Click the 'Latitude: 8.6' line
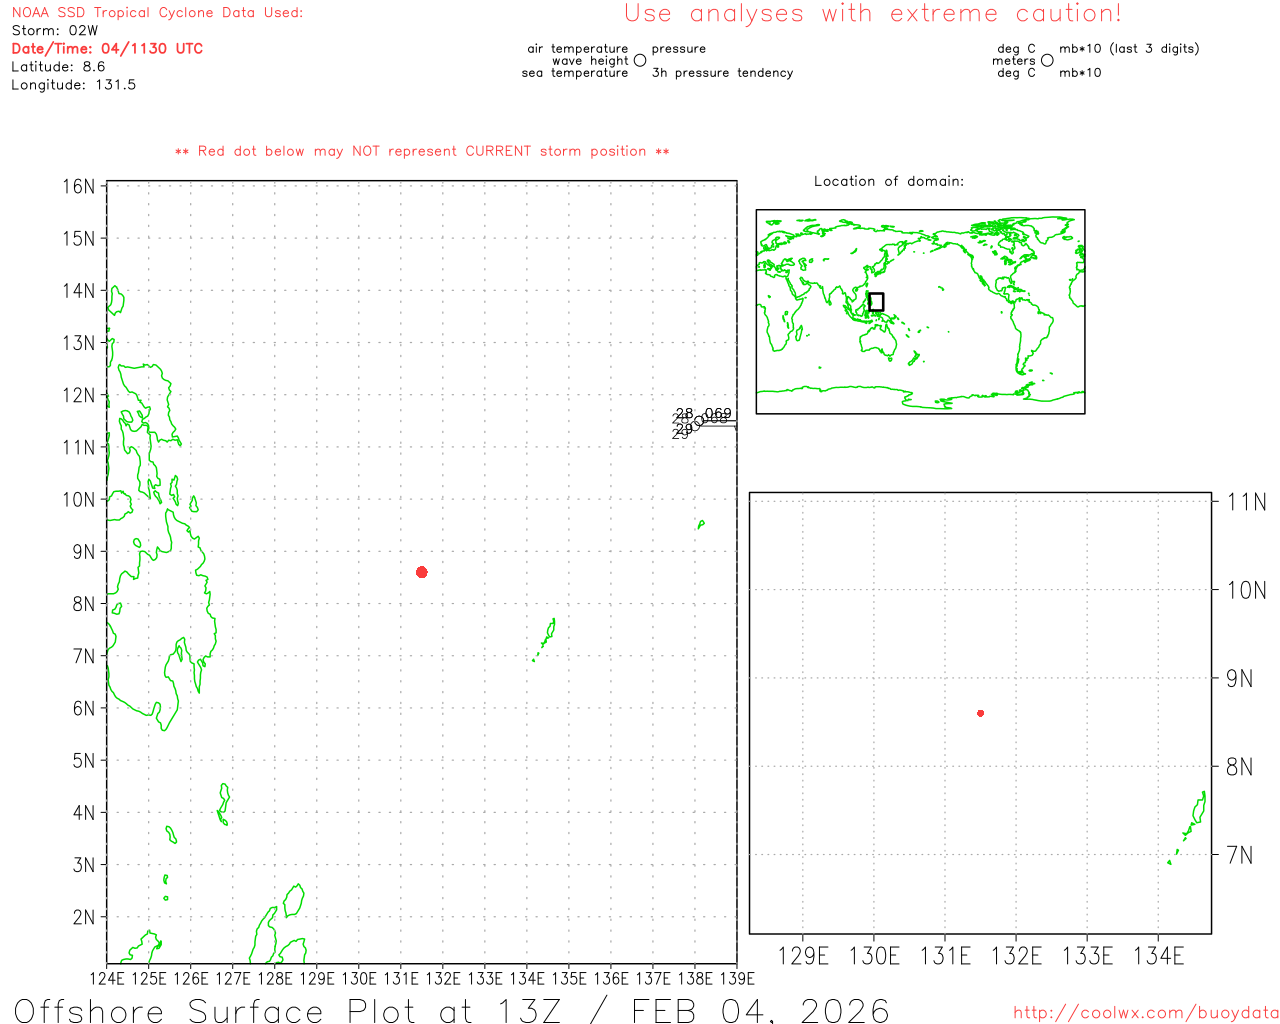Viewport: 1280px width, 1024px height. (x=58, y=67)
